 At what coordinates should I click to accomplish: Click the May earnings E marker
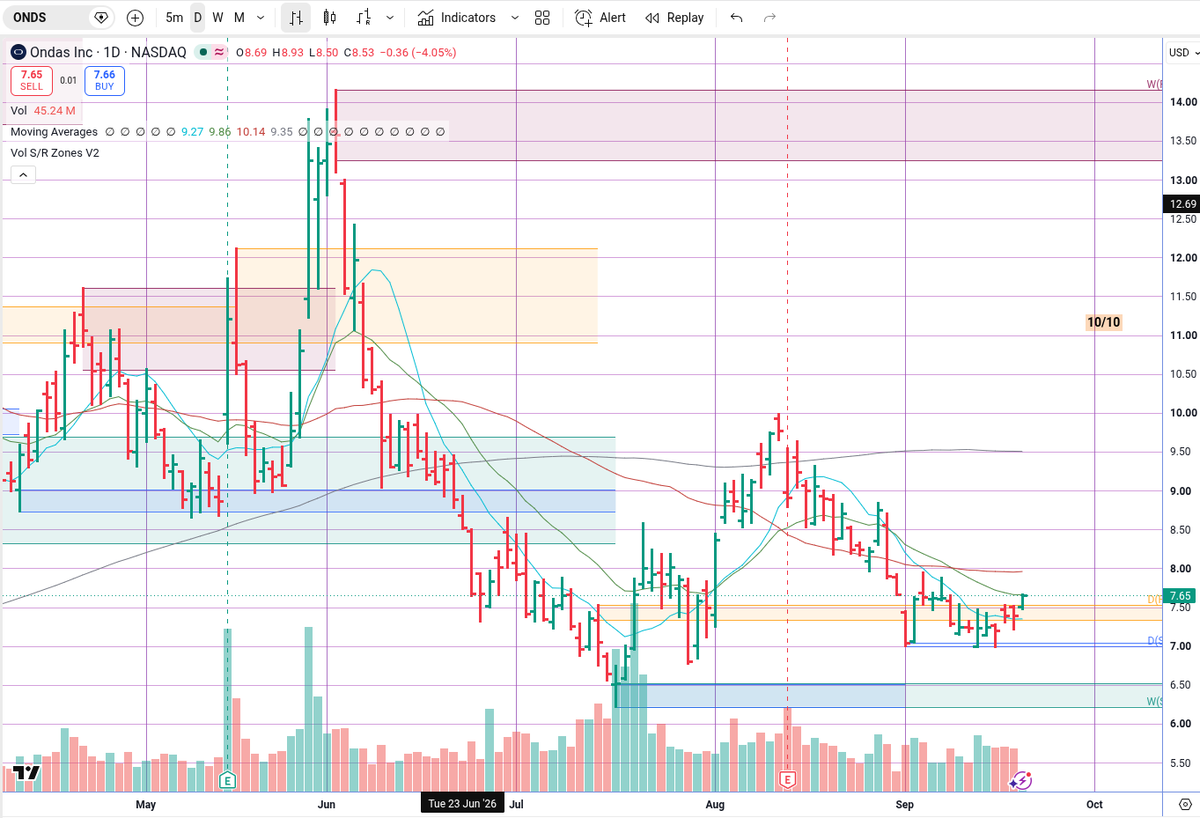tap(228, 780)
